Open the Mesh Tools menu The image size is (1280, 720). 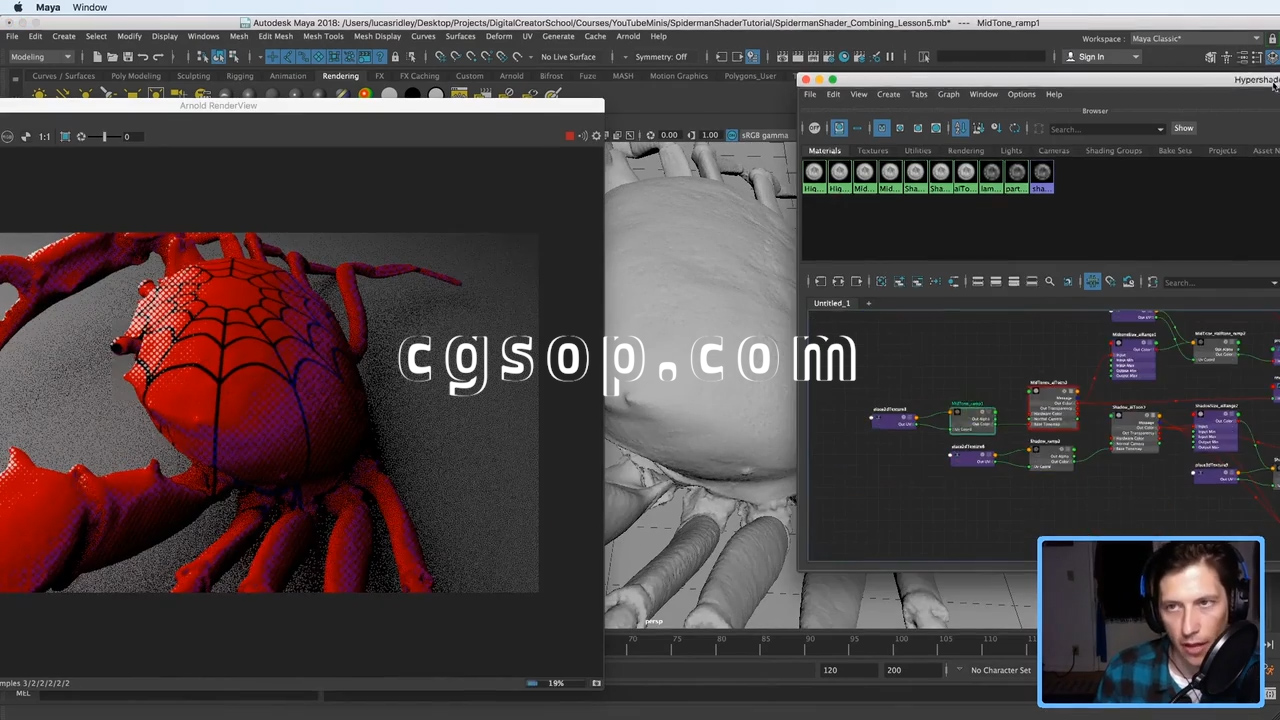coord(323,36)
